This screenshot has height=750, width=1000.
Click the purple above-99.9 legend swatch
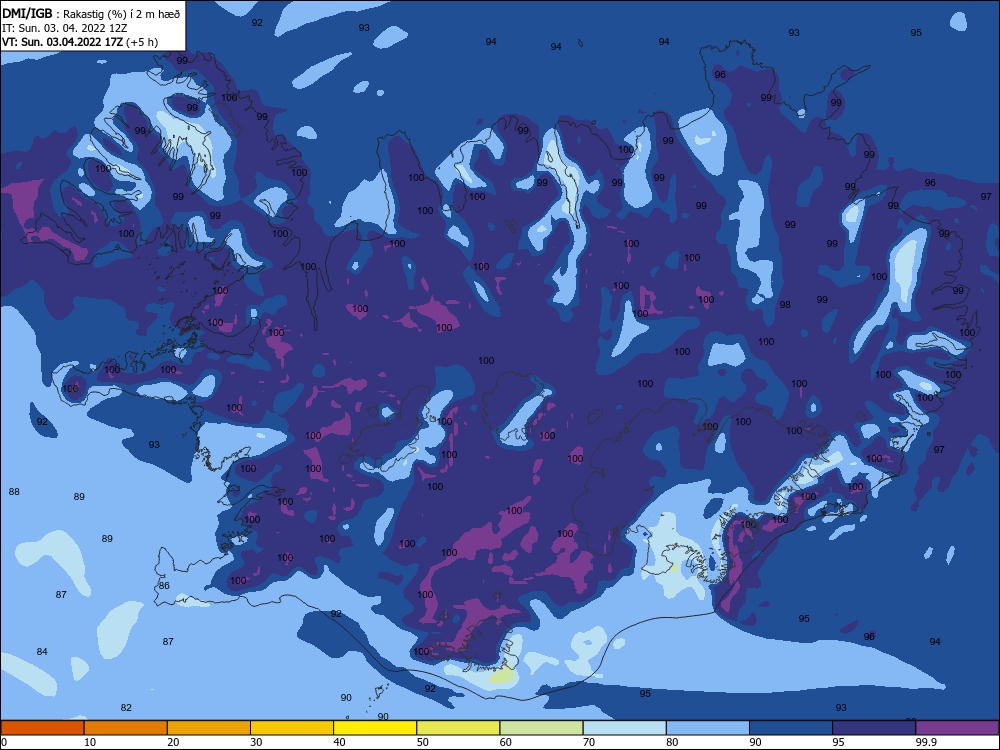pyautogui.click(x=957, y=728)
